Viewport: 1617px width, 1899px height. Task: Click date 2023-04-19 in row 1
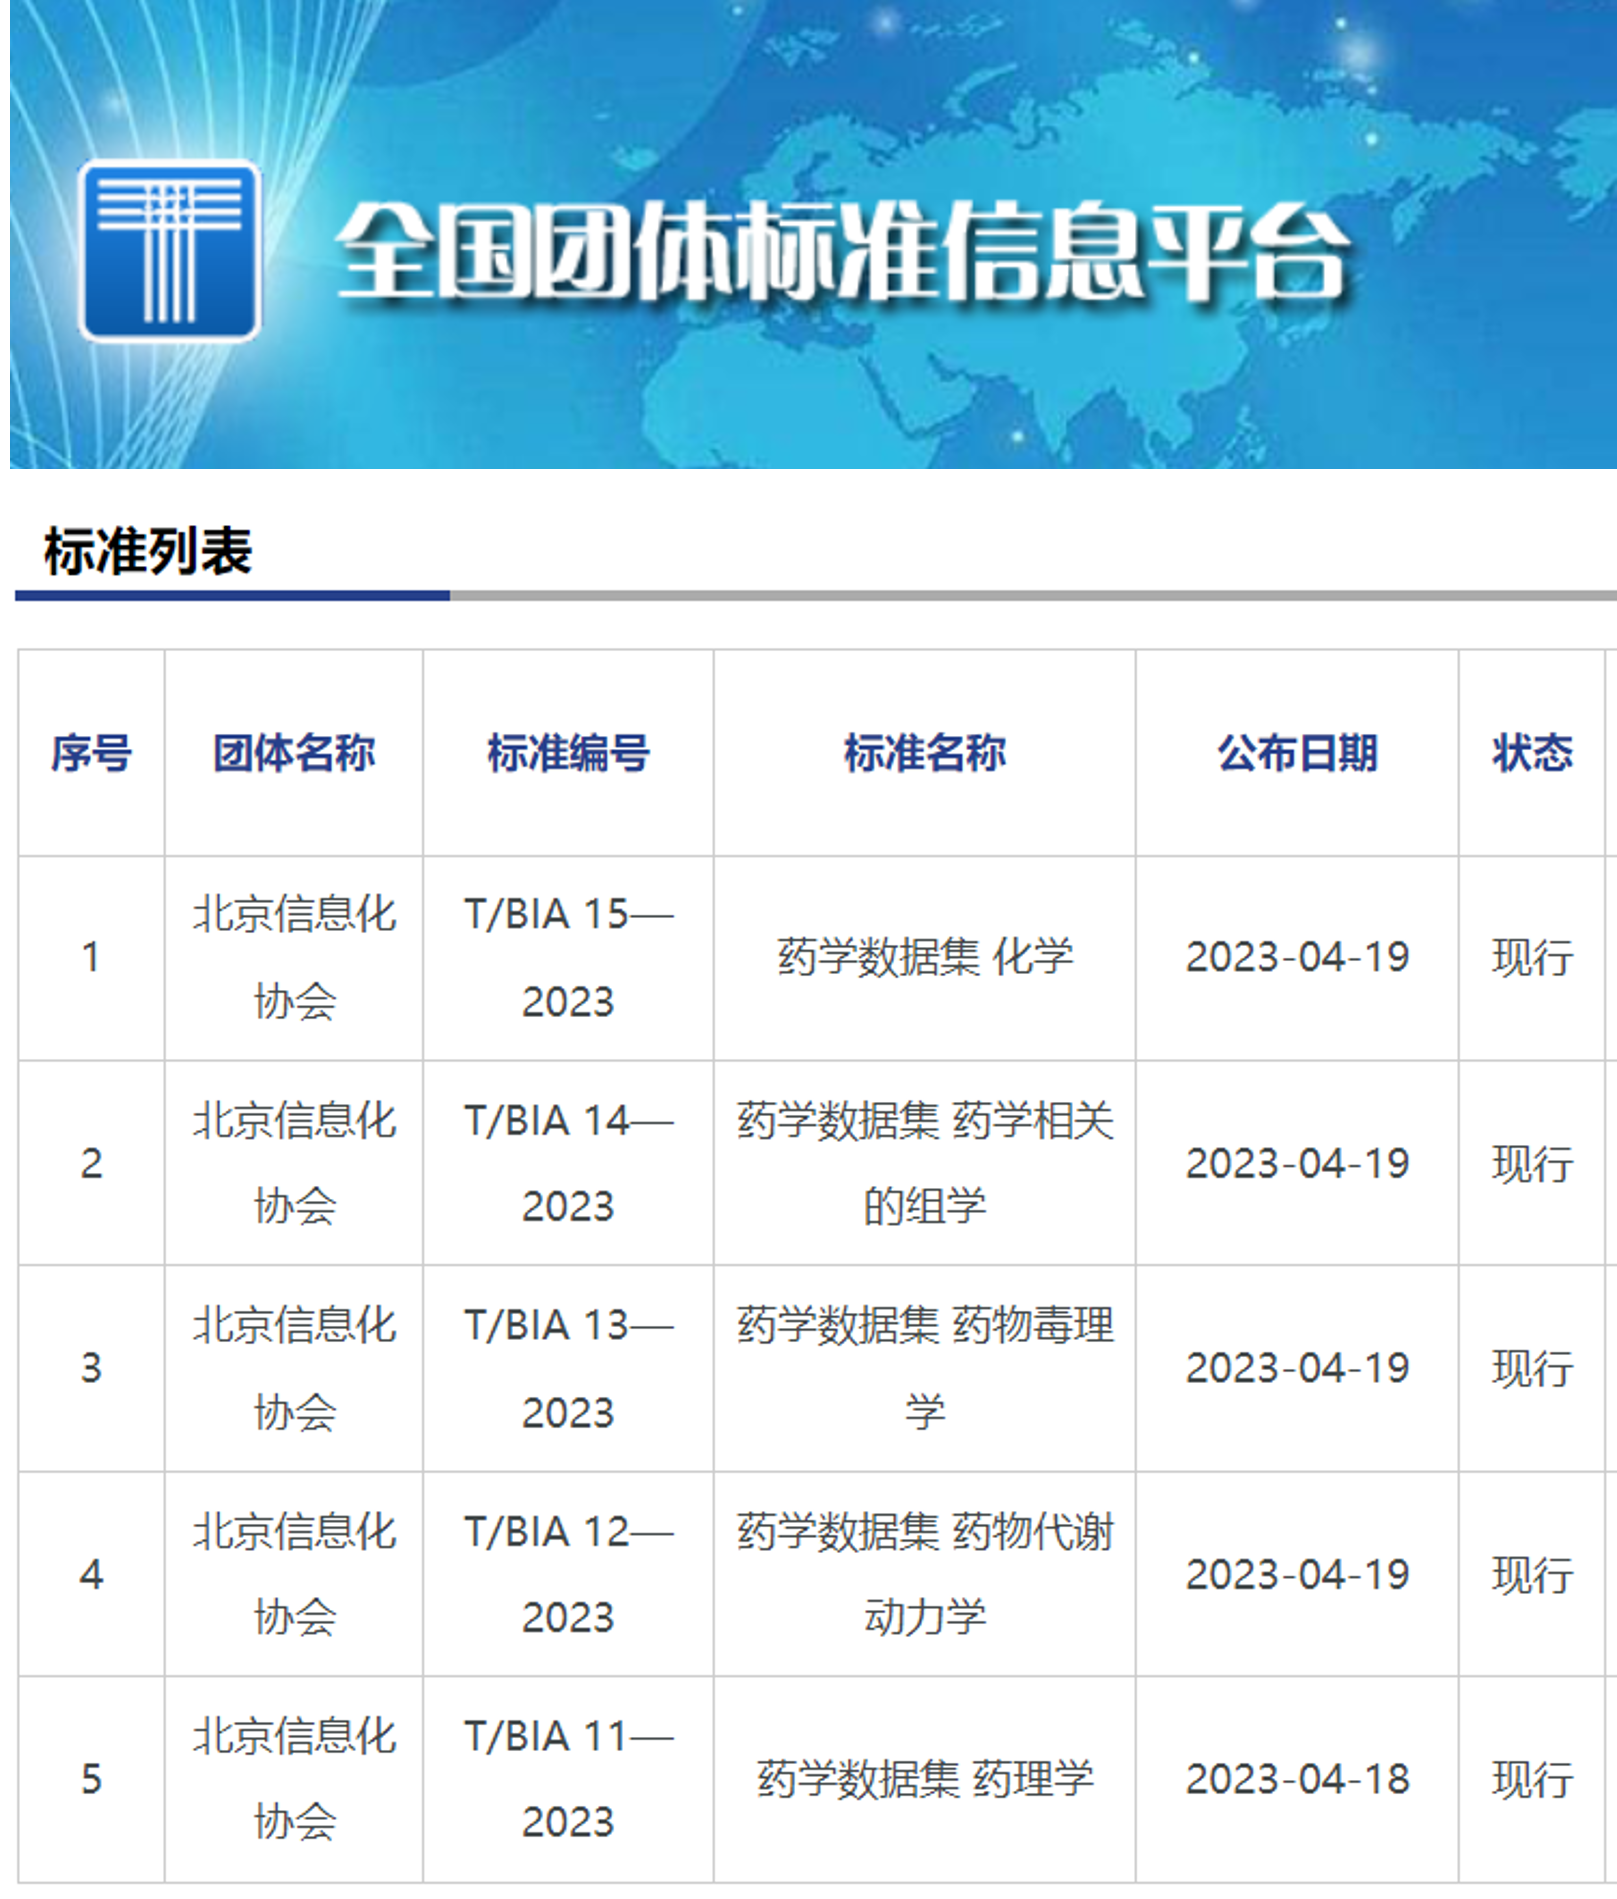coord(1297,957)
